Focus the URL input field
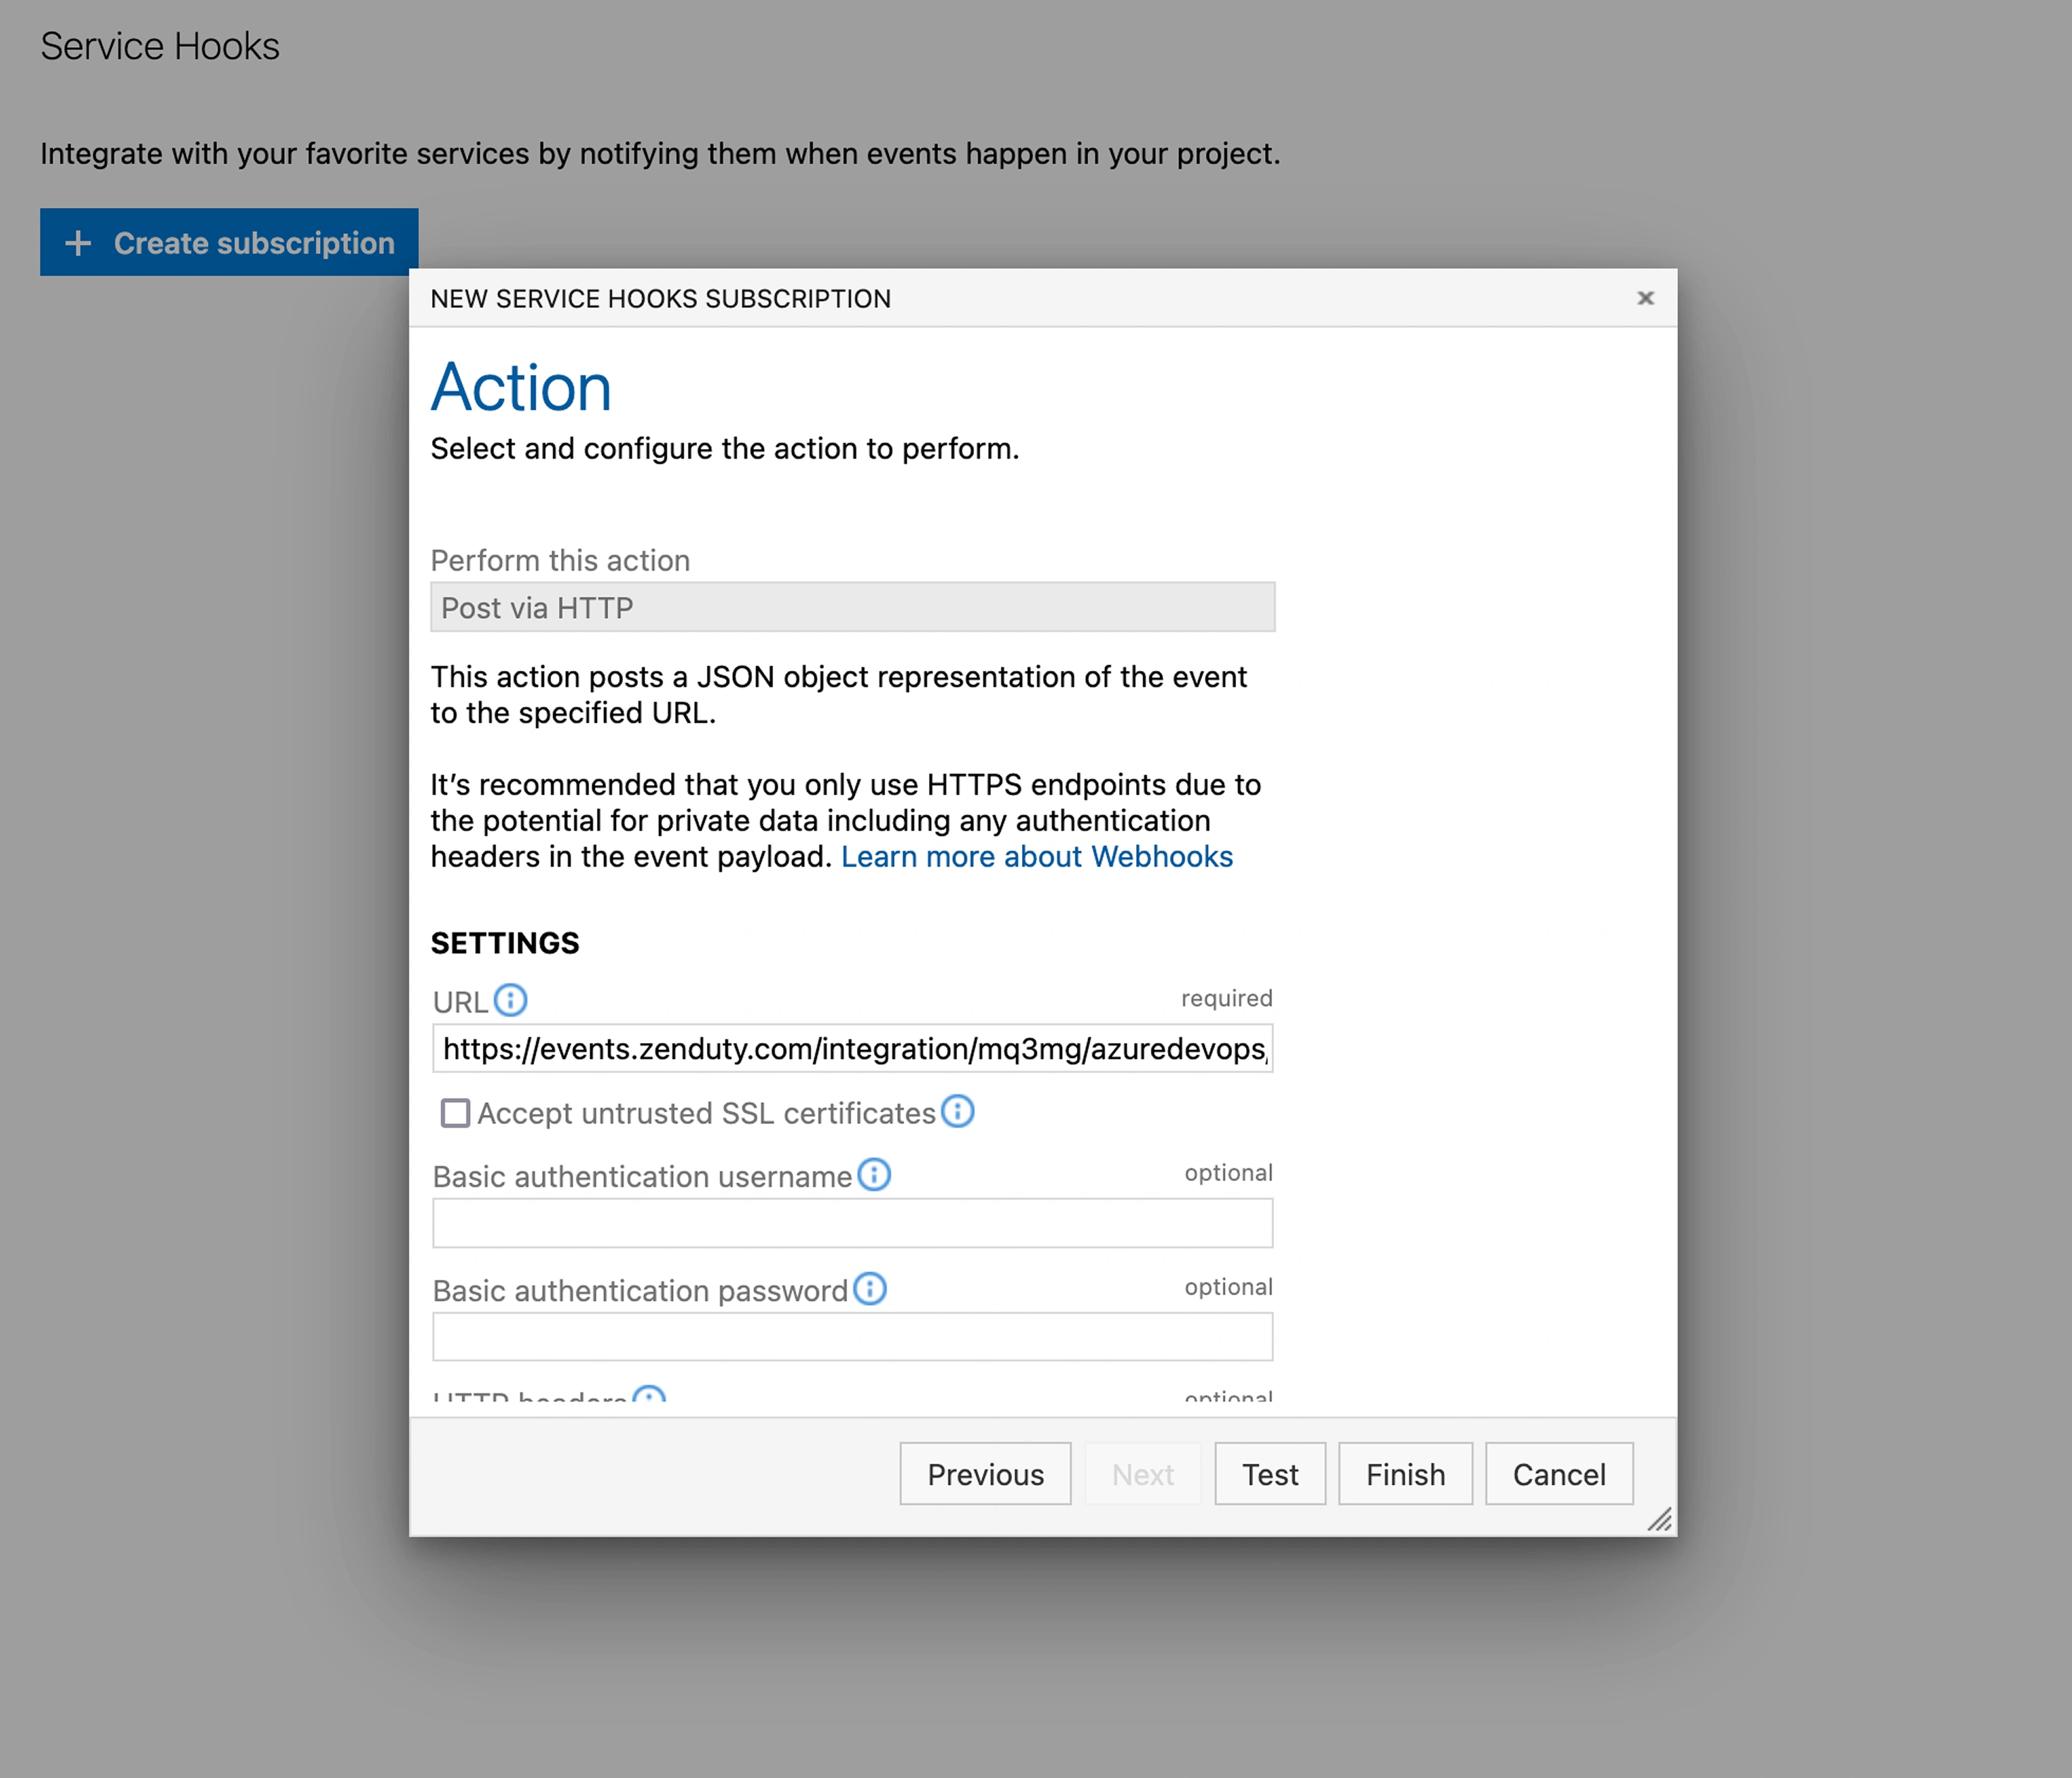The height and width of the screenshot is (1778, 2072). click(x=852, y=1048)
